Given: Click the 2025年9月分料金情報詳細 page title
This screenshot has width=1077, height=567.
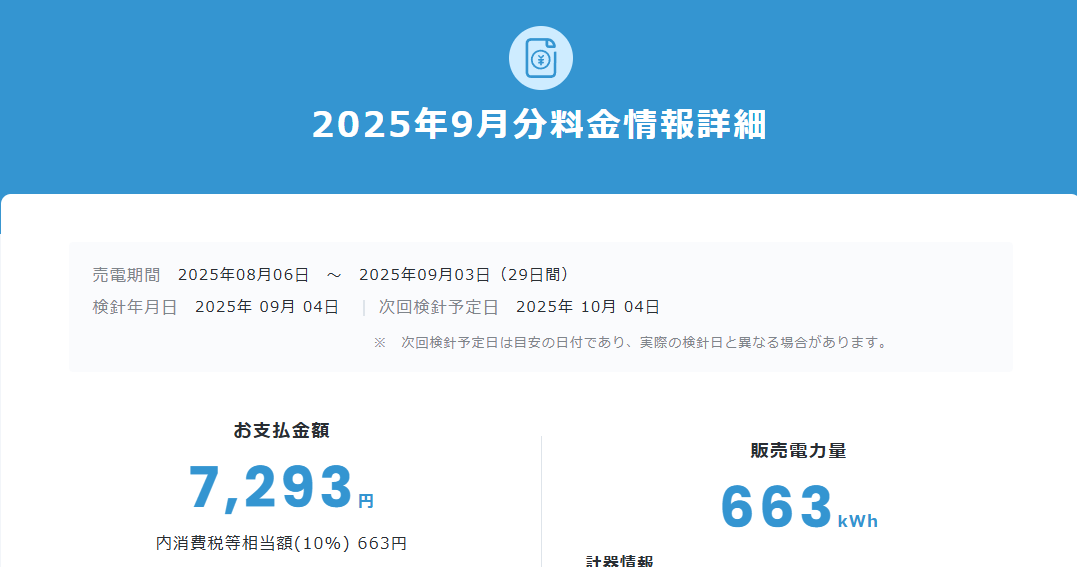Looking at the screenshot, I should click(539, 125).
